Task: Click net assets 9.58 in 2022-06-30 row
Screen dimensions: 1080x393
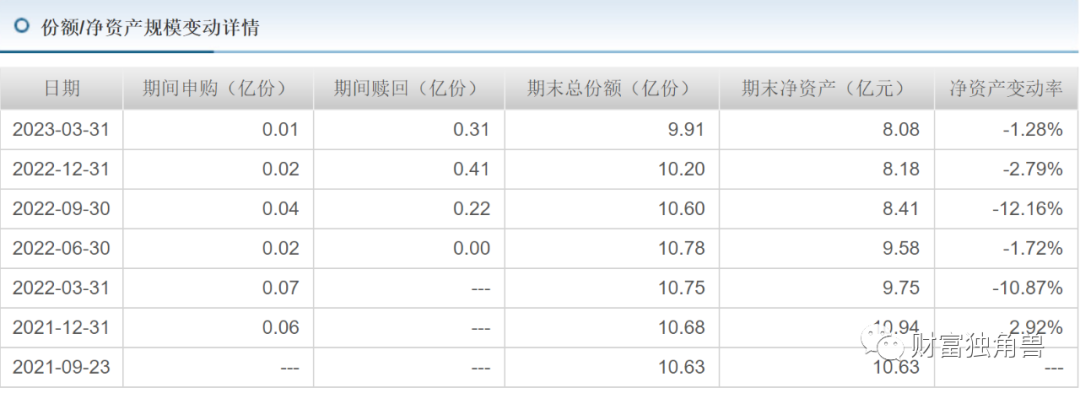Action: click(901, 248)
